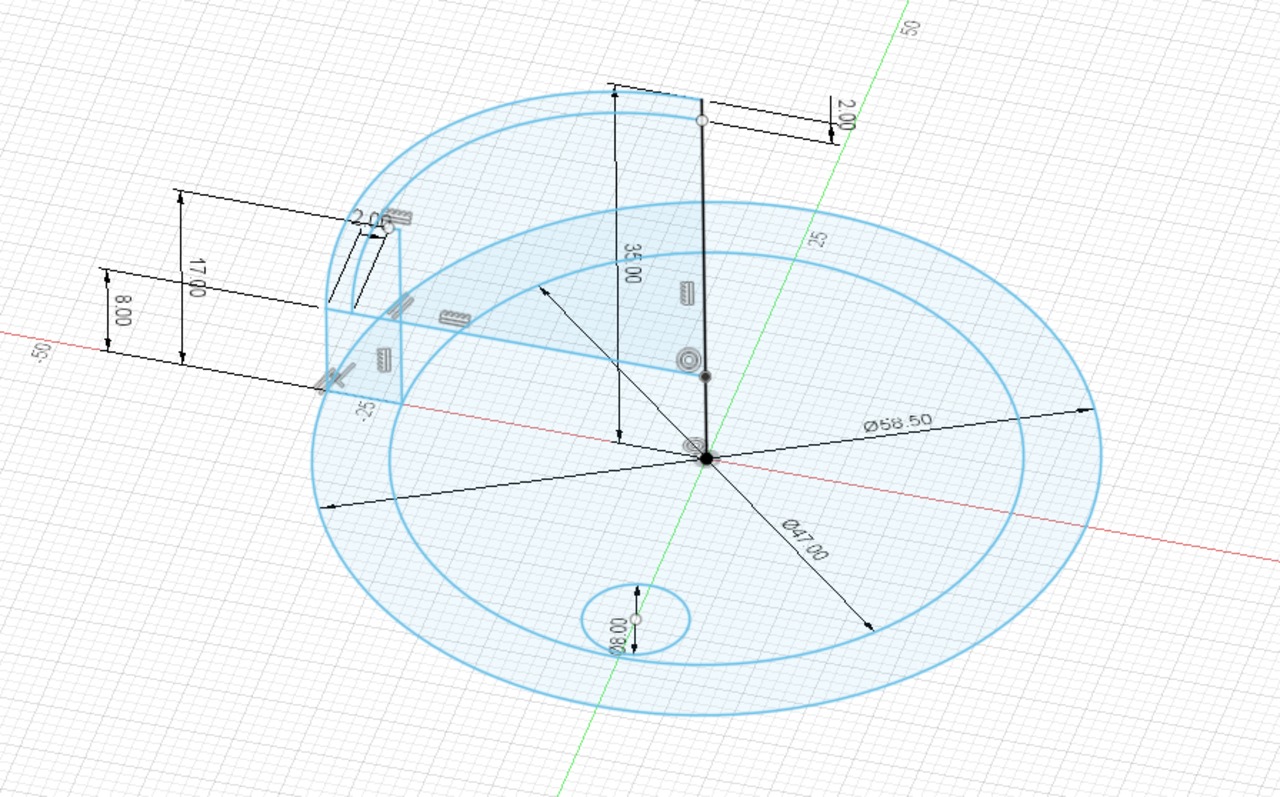The image size is (1280, 797).
Task: Pick the dark point on the black vertical line
Action: tap(705, 377)
